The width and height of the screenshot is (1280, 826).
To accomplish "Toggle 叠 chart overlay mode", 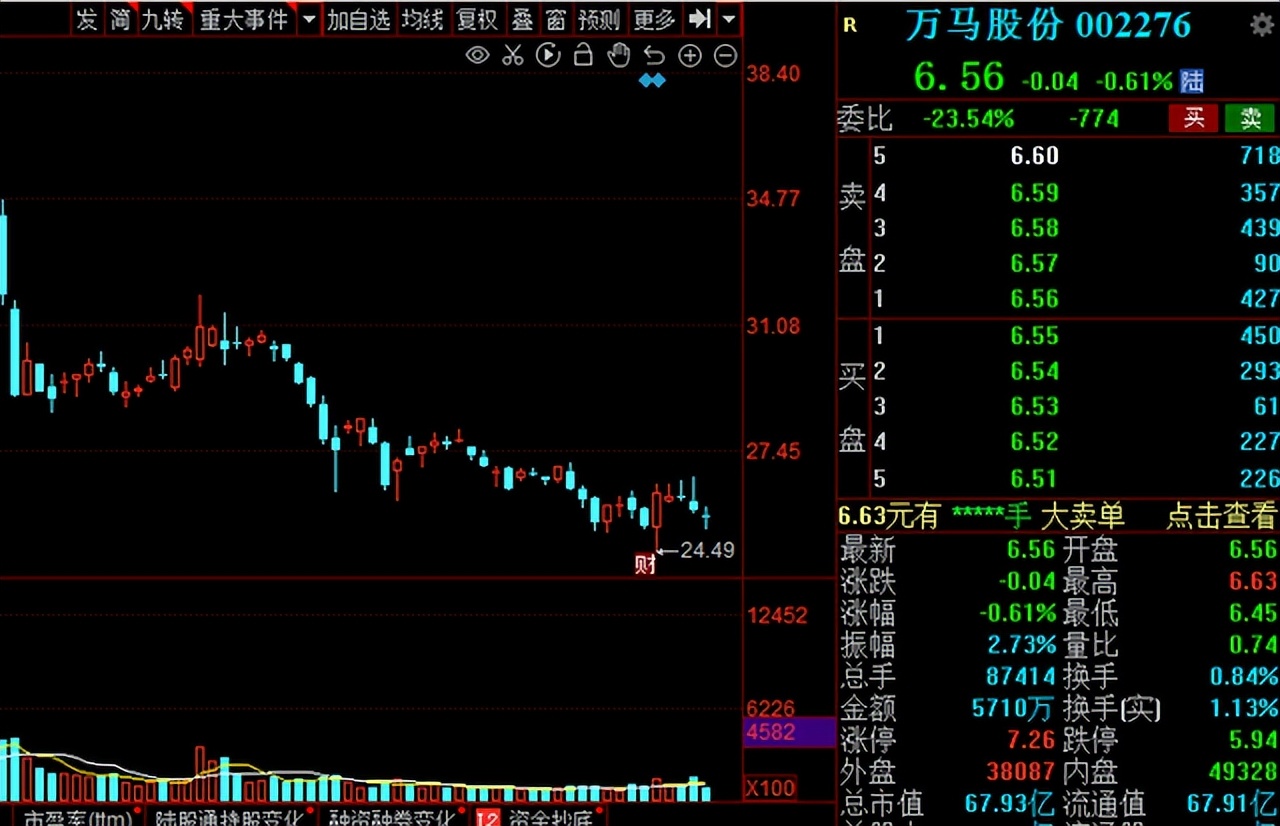I will click(522, 19).
